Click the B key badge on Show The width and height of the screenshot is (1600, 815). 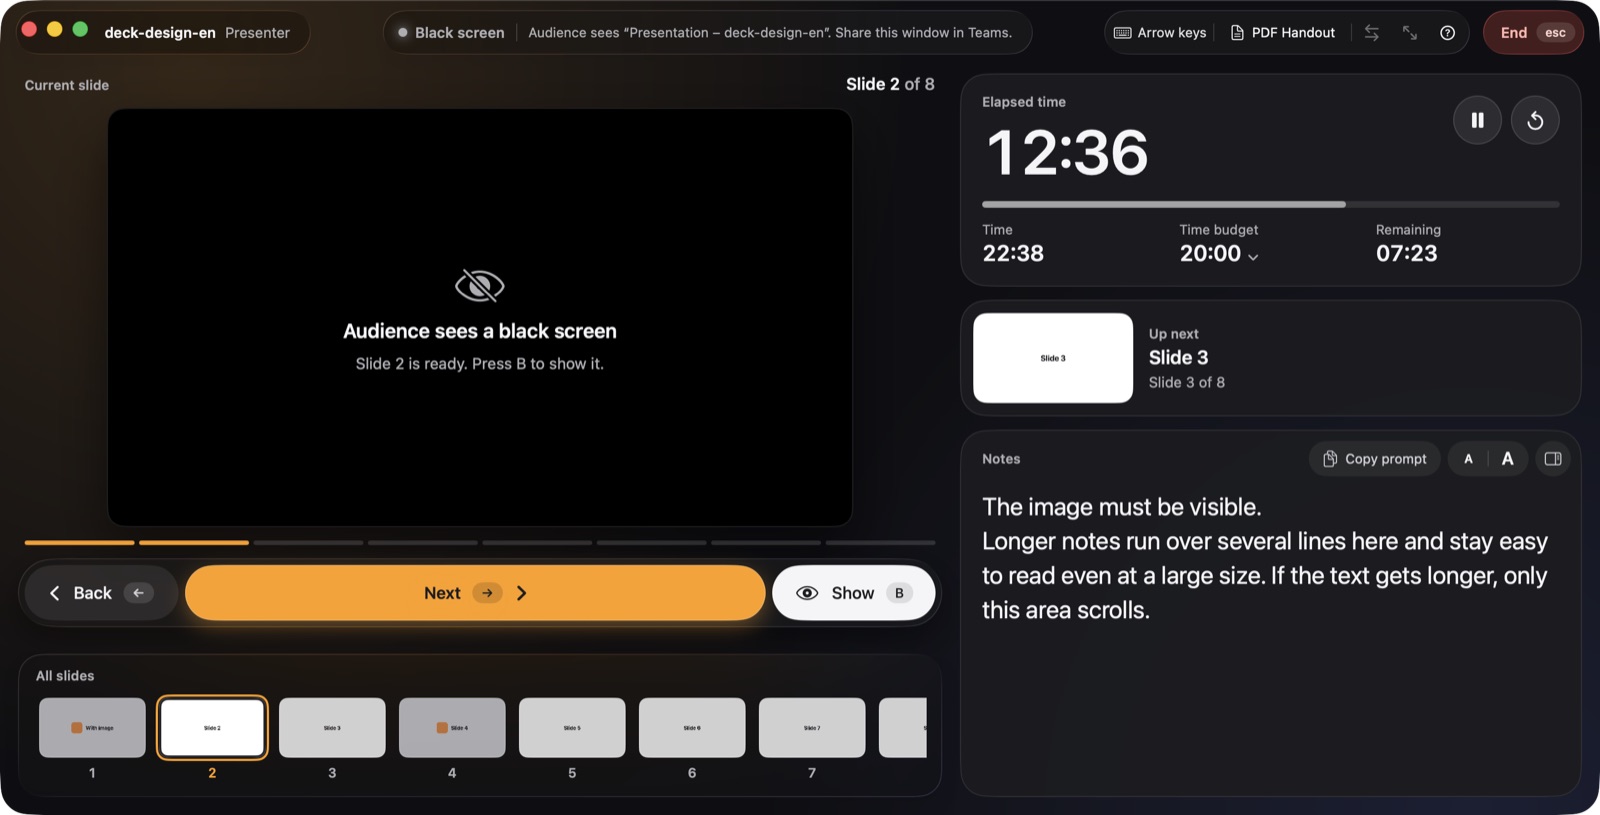(899, 593)
